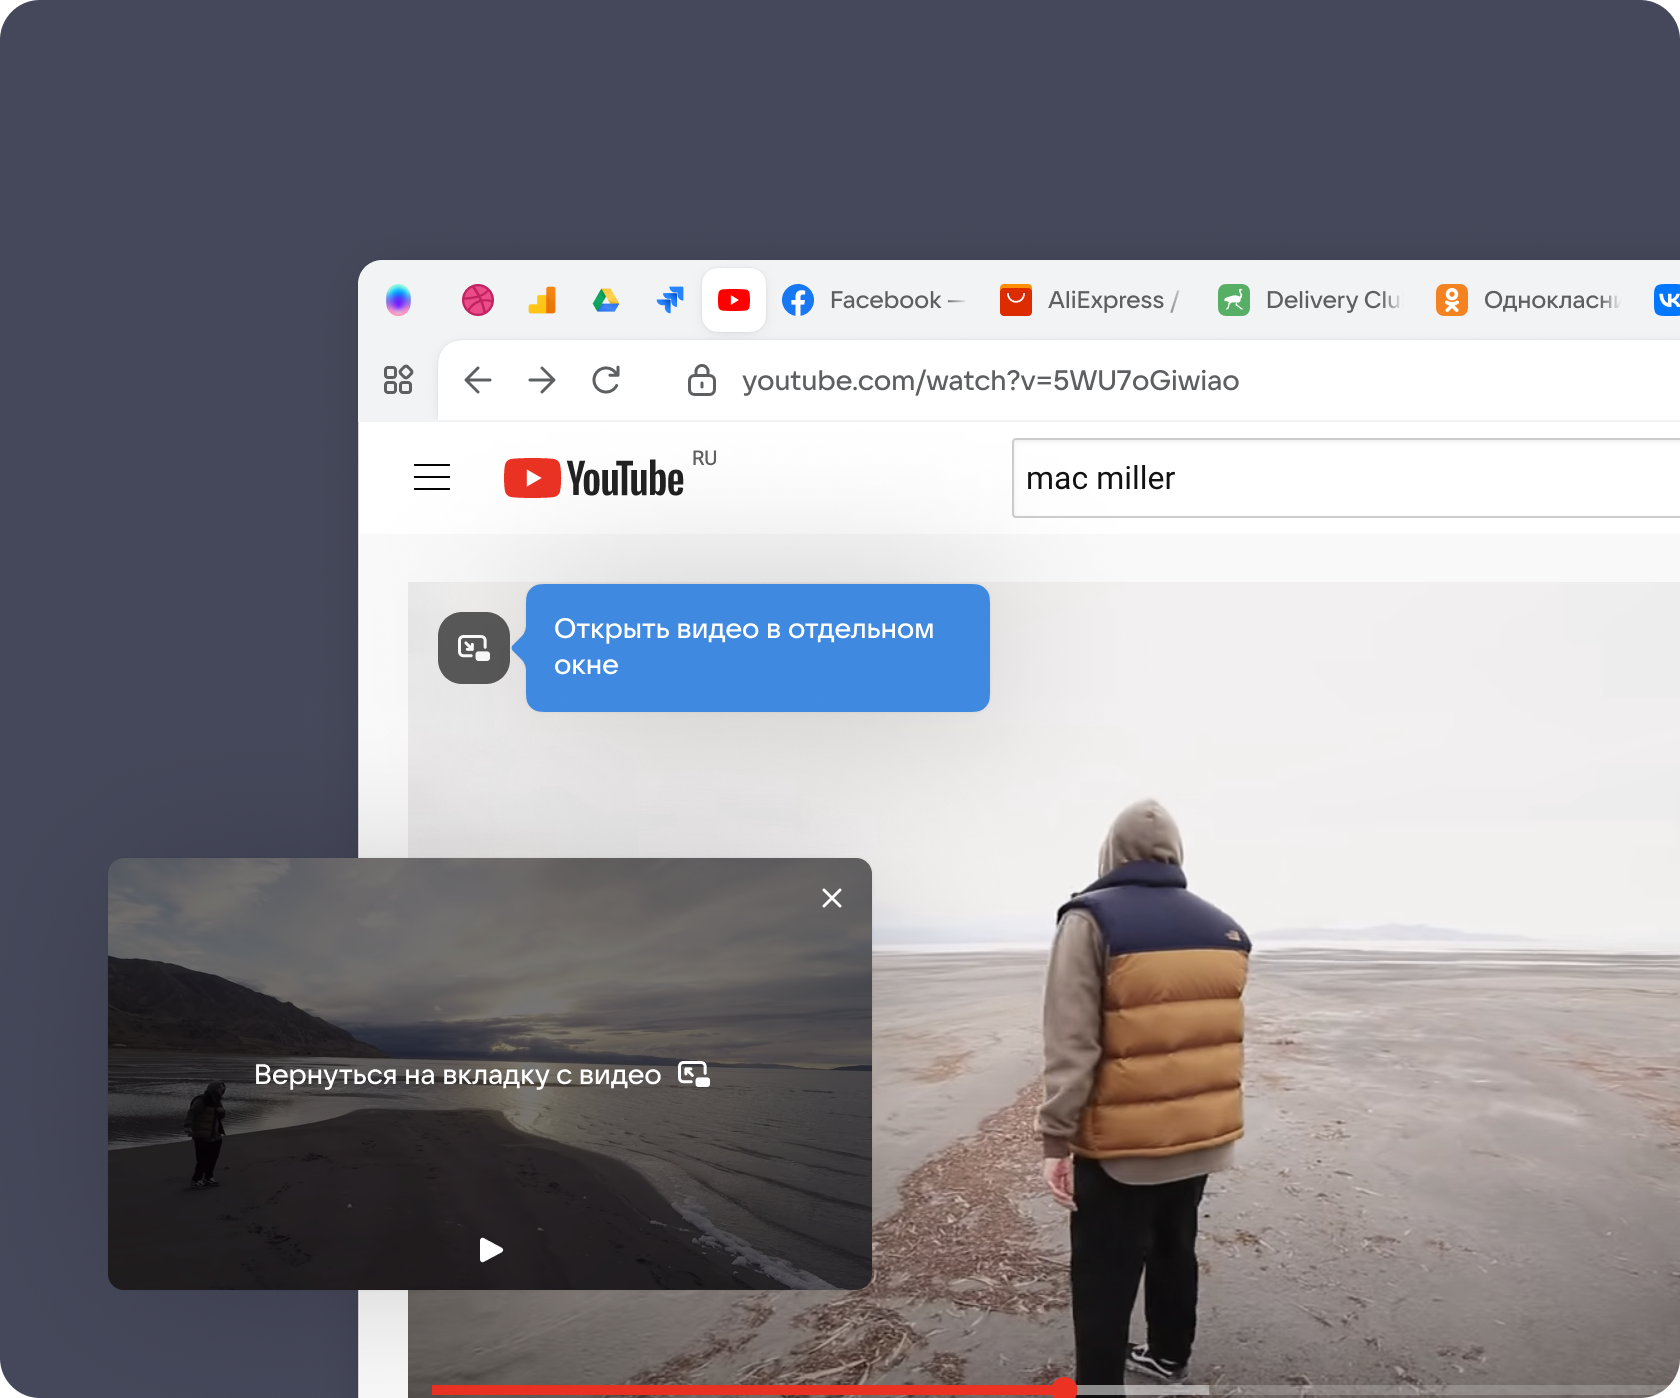Go back to the previous page
This screenshot has height=1398, width=1680.
tap(478, 380)
